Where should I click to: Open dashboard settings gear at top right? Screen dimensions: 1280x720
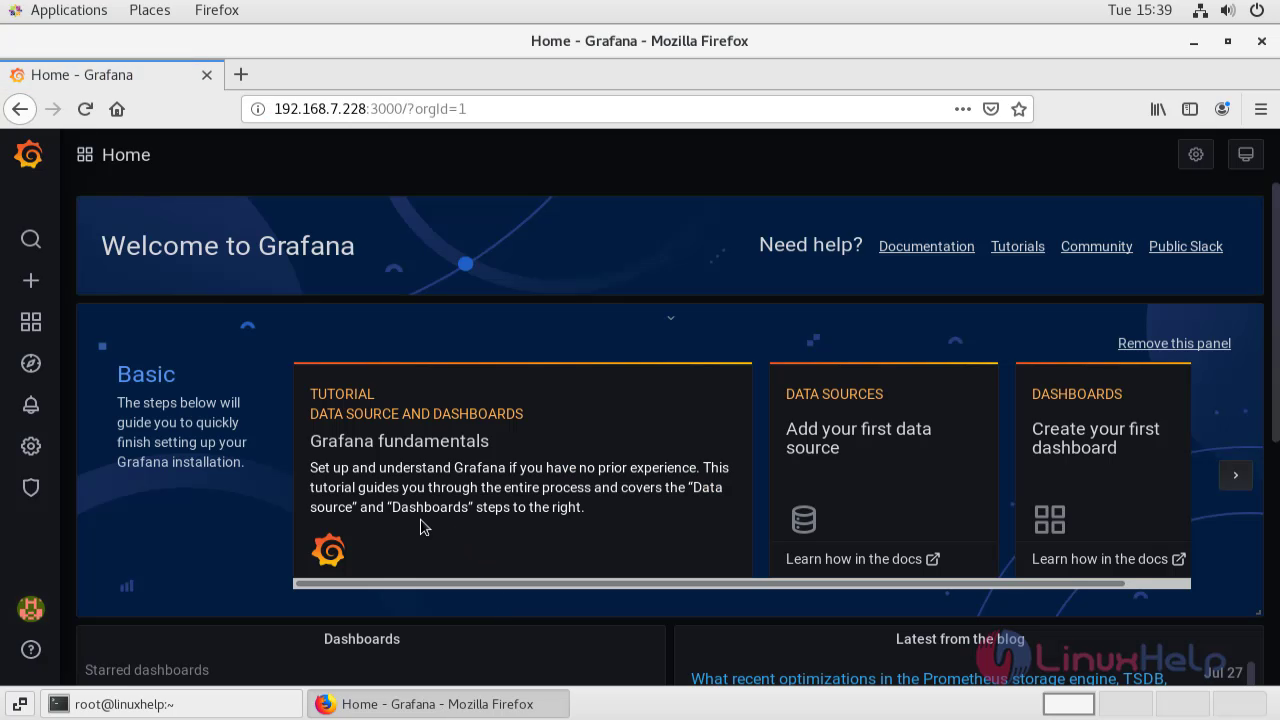pyautogui.click(x=1196, y=155)
